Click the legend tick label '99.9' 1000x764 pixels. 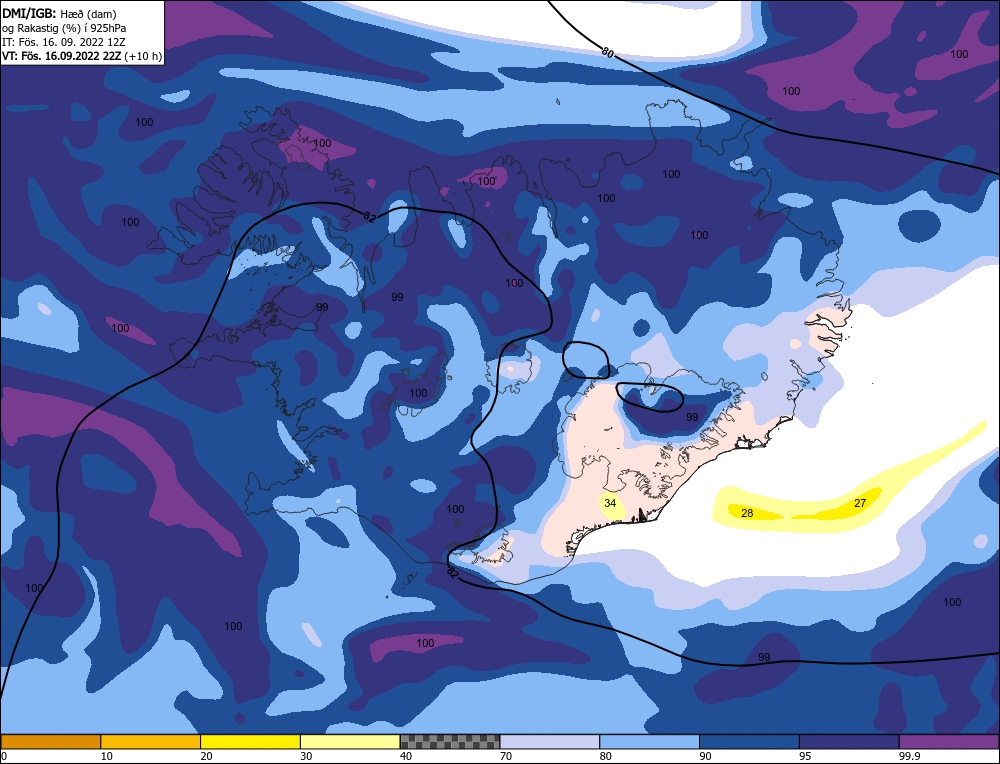(x=908, y=756)
